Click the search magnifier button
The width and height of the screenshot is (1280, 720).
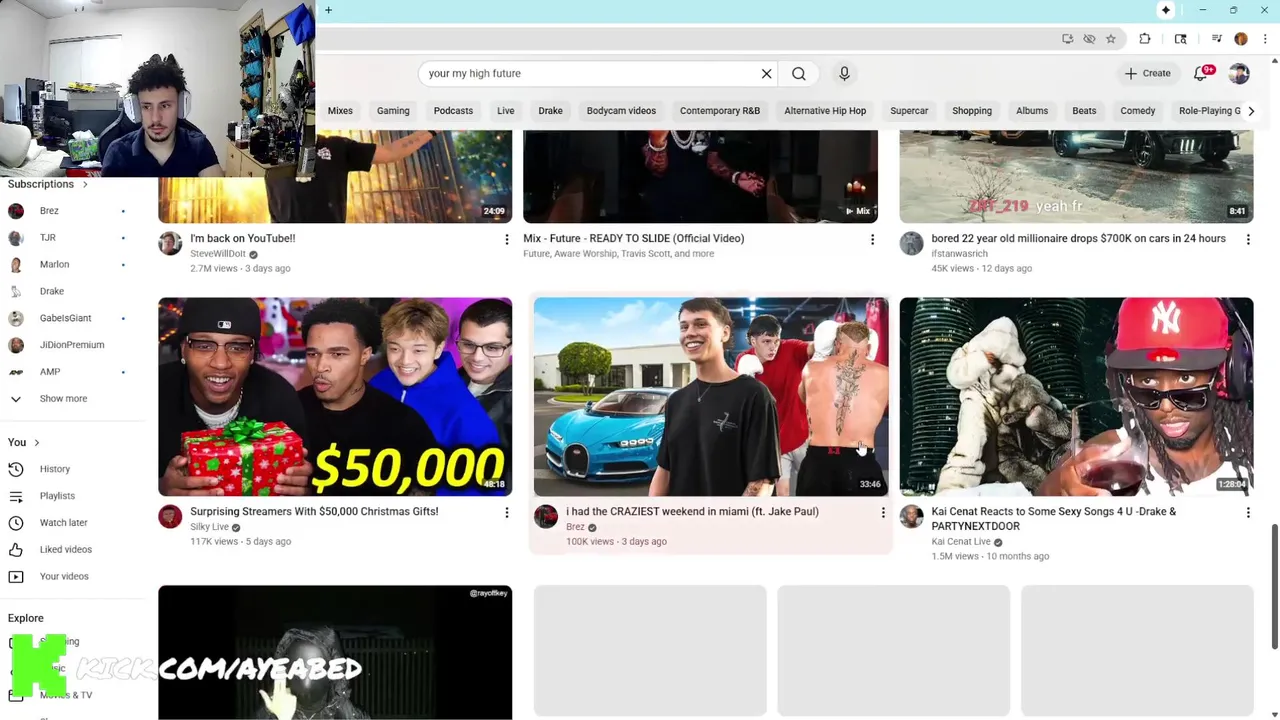pyautogui.click(x=799, y=73)
